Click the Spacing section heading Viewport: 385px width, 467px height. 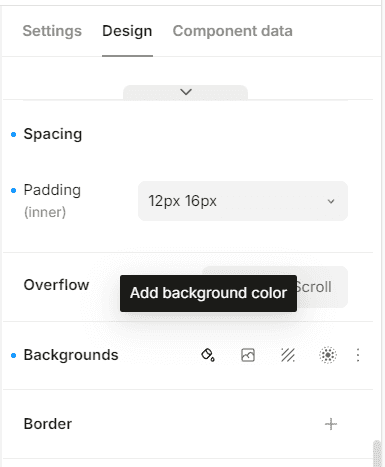pyautogui.click(x=53, y=134)
